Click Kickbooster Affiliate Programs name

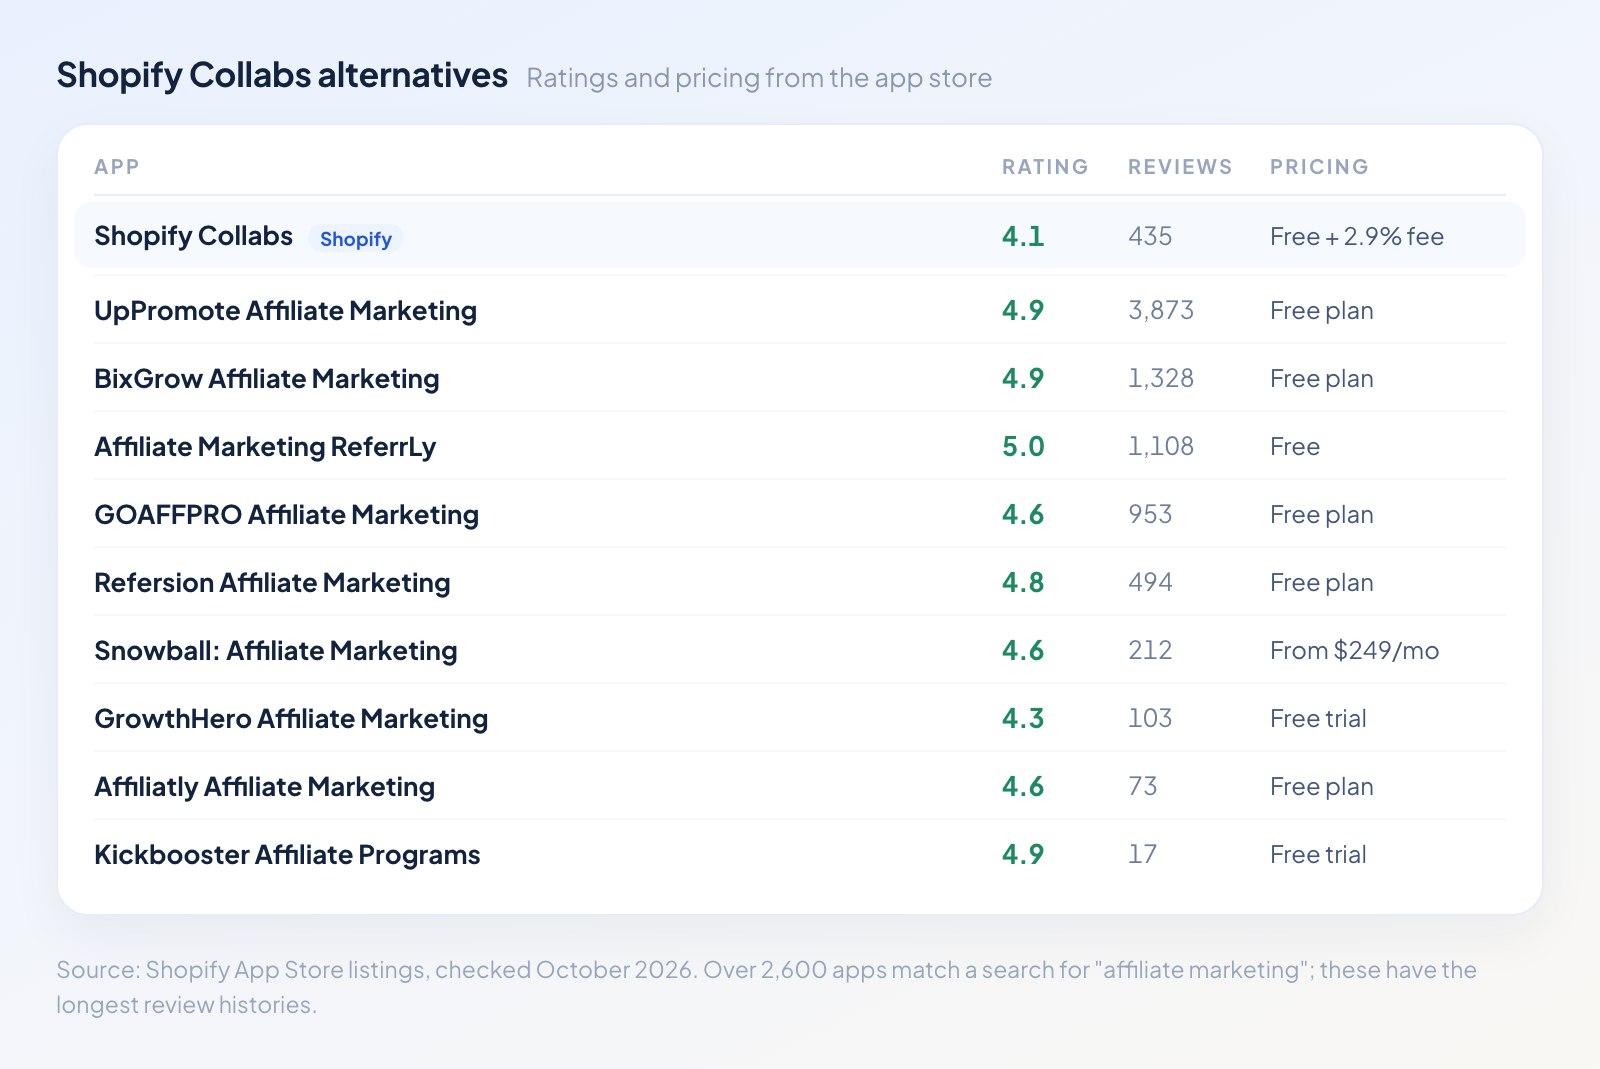tap(287, 855)
